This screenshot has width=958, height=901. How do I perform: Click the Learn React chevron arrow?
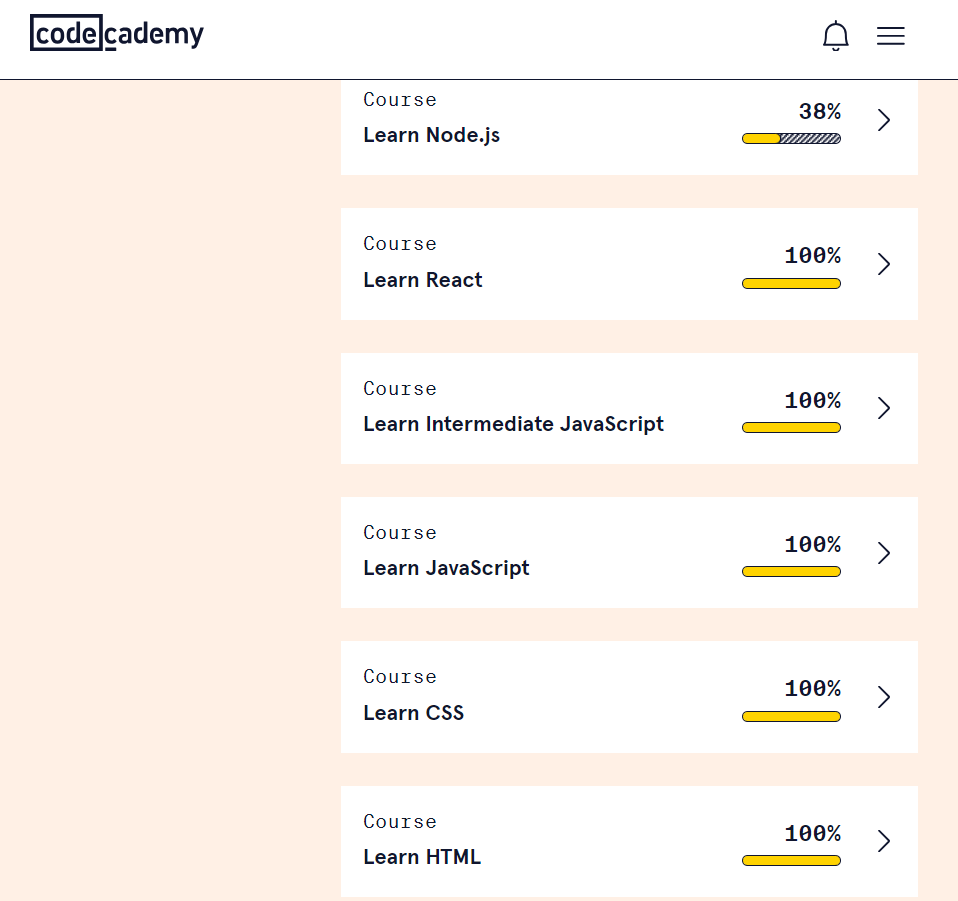coord(883,264)
